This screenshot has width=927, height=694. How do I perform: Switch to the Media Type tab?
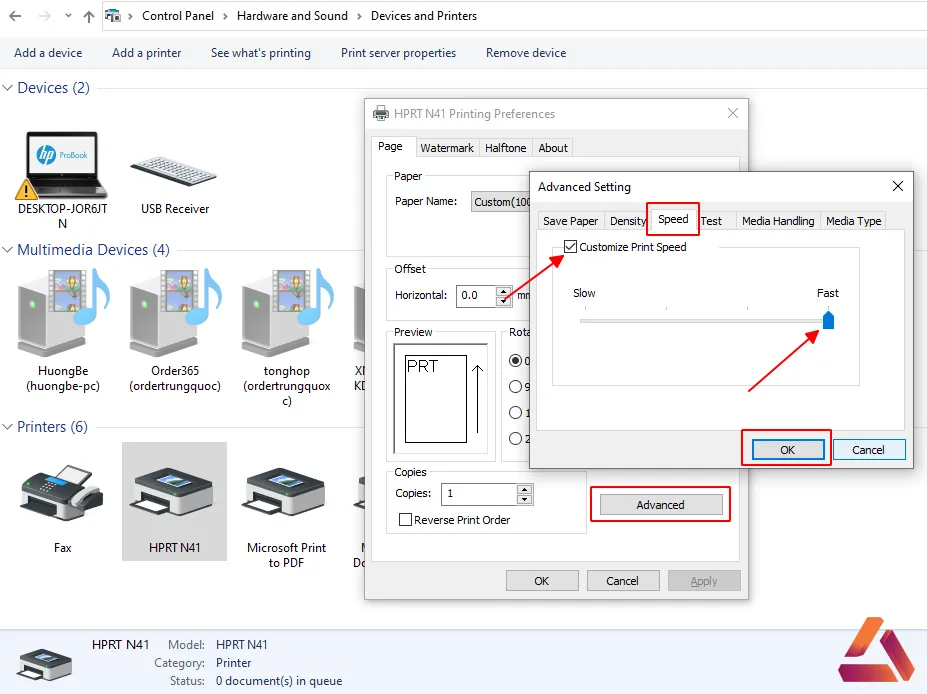(853, 220)
